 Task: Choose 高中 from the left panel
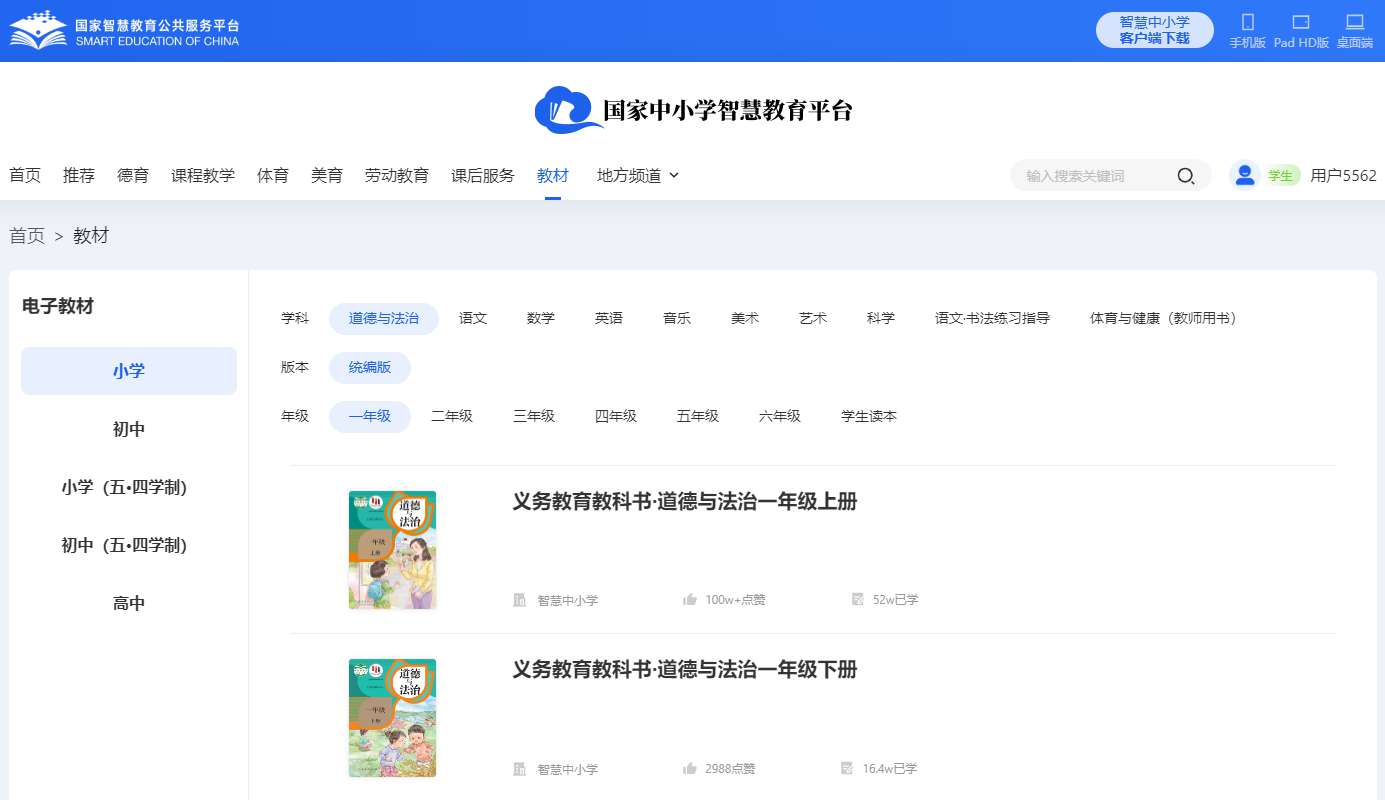tap(128, 602)
